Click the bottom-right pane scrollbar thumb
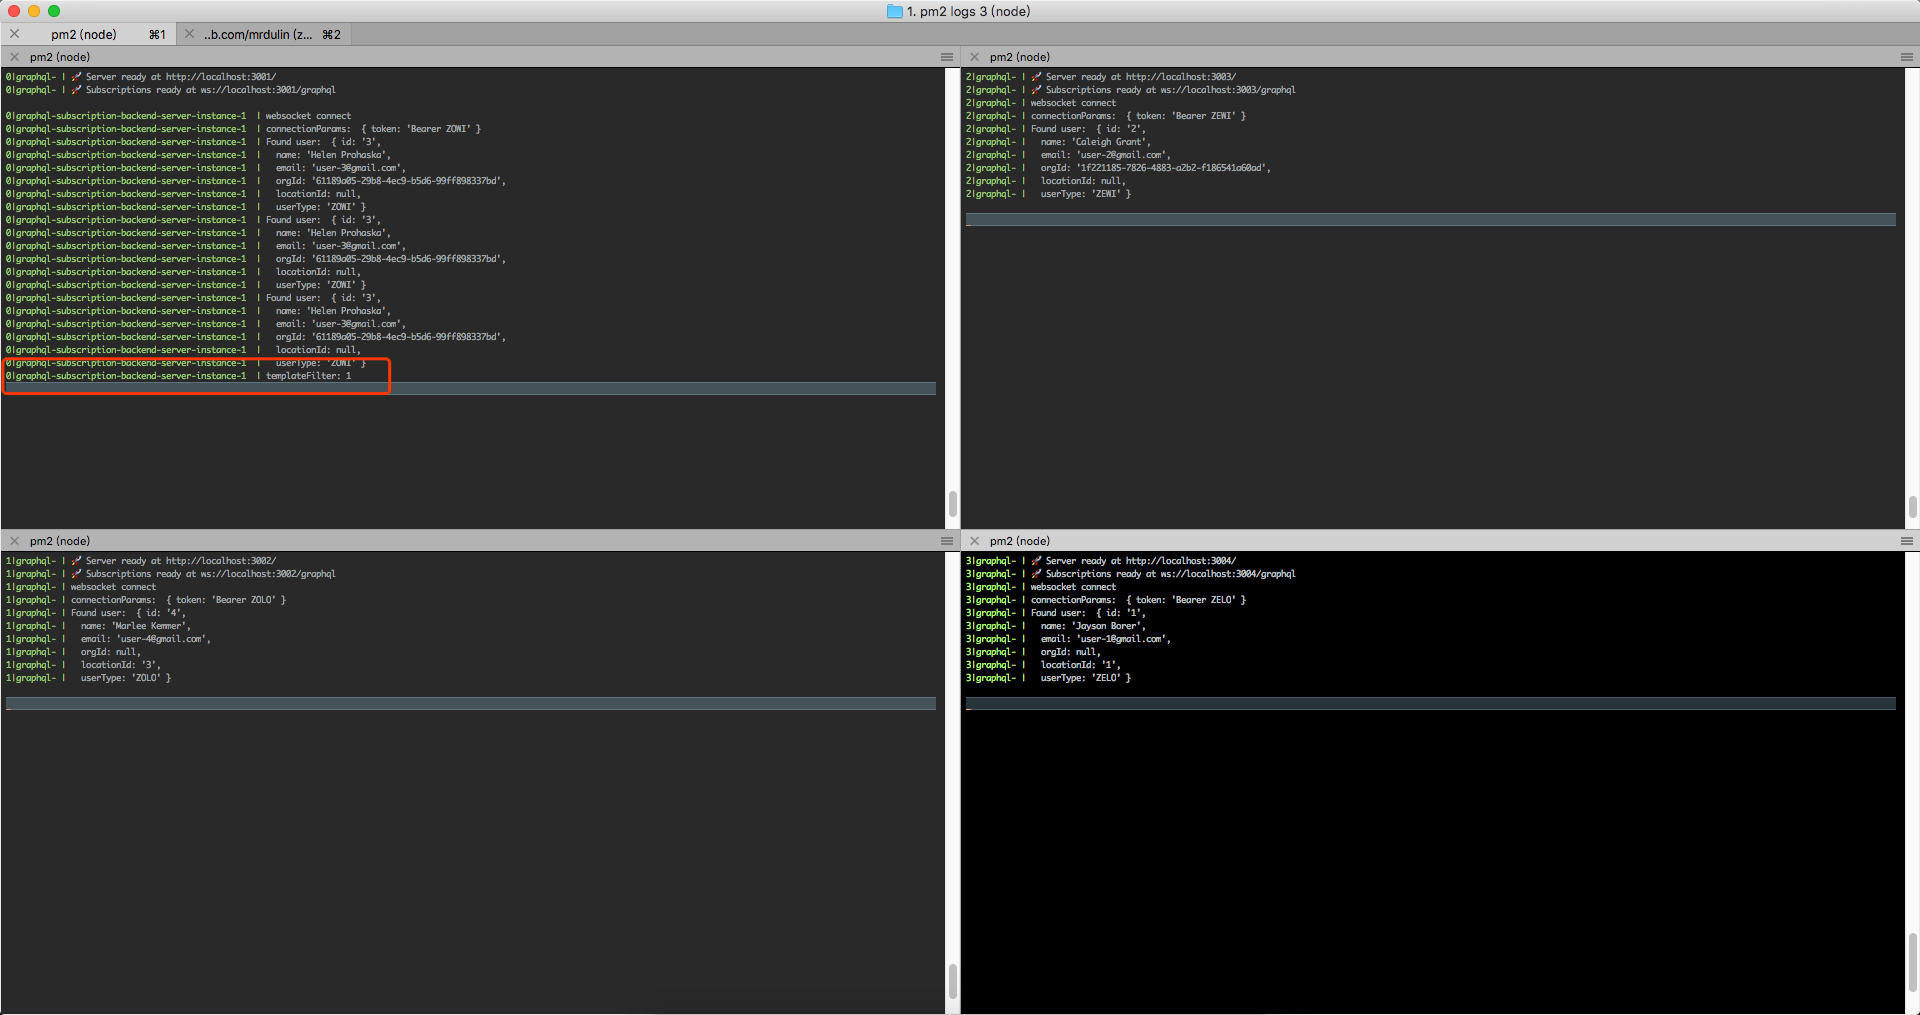The image size is (1920, 1015). [1912, 961]
